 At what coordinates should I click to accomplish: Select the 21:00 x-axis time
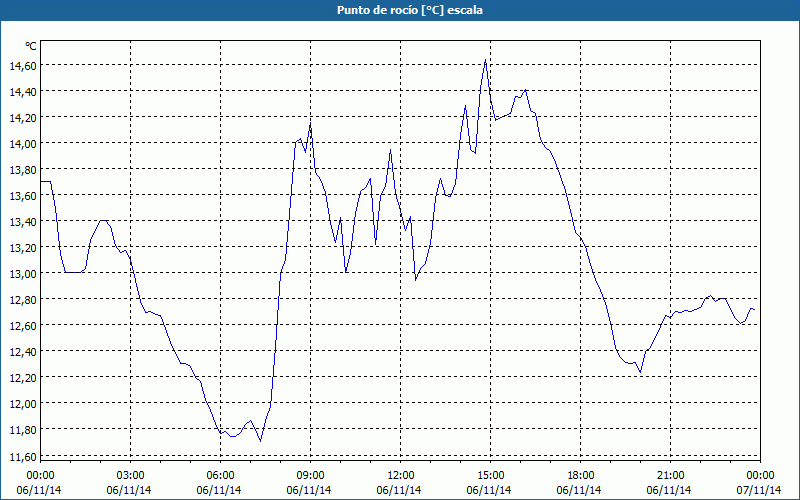[670, 476]
